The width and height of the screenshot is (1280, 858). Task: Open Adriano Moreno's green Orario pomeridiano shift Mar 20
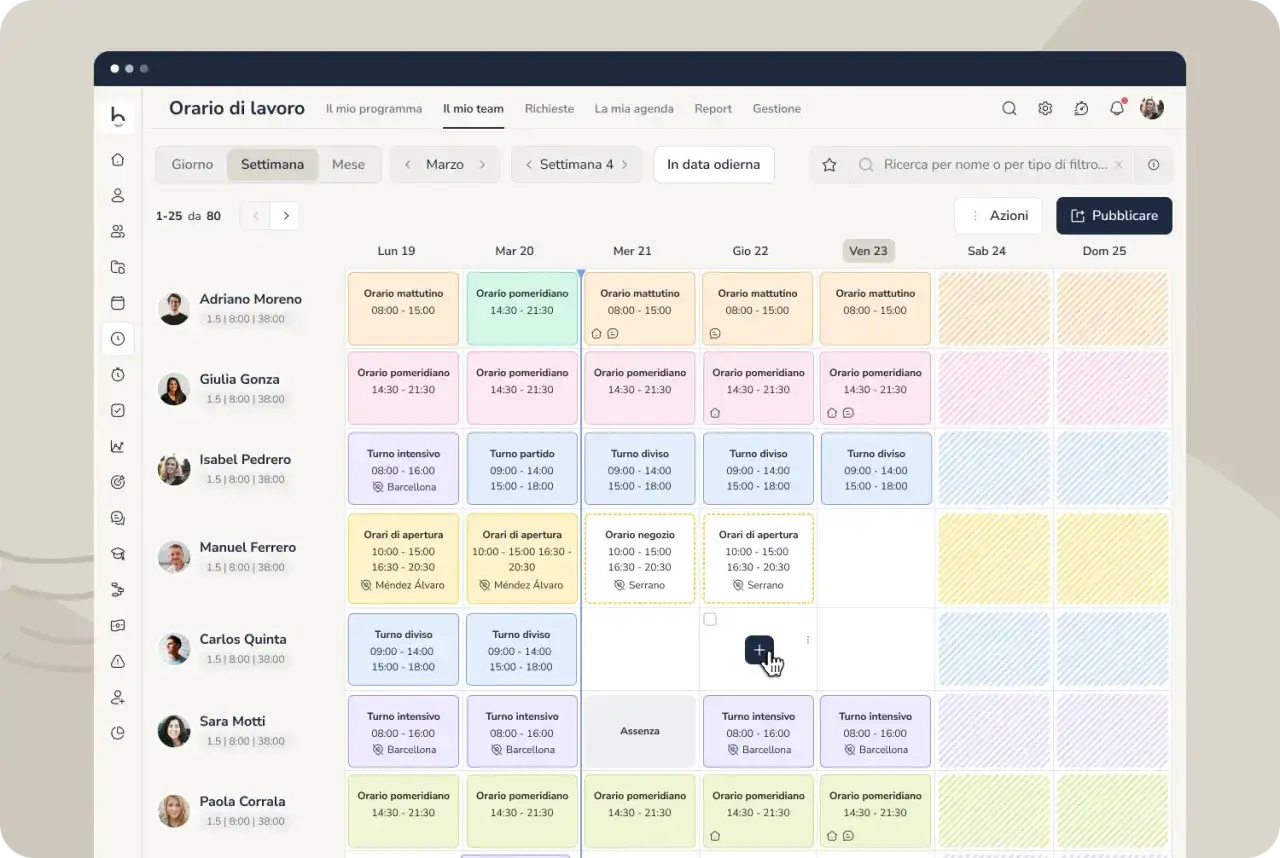coord(522,309)
